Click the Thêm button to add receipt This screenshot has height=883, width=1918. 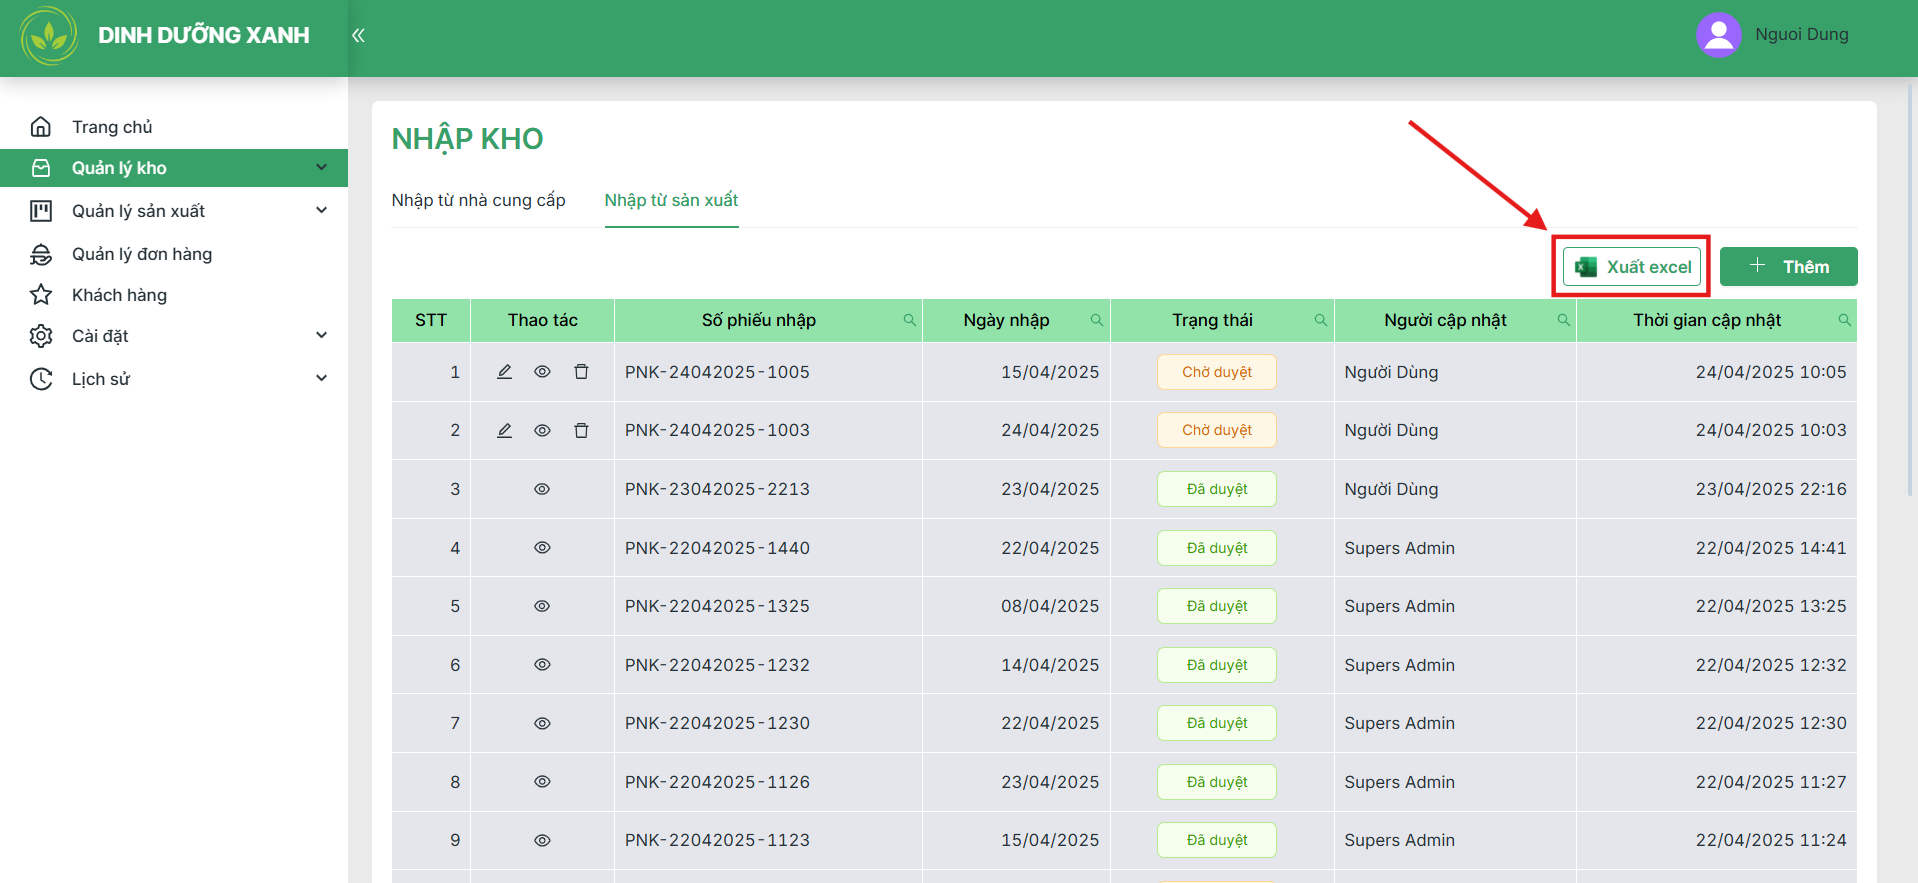(1788, 267)
